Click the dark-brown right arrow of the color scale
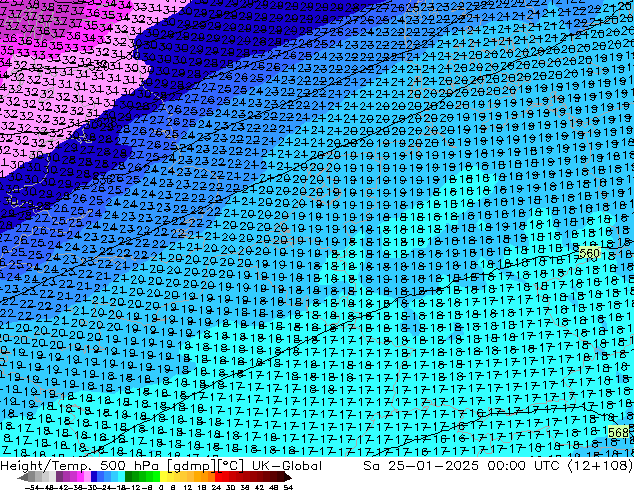634x490 pixels. pos(288,477)
